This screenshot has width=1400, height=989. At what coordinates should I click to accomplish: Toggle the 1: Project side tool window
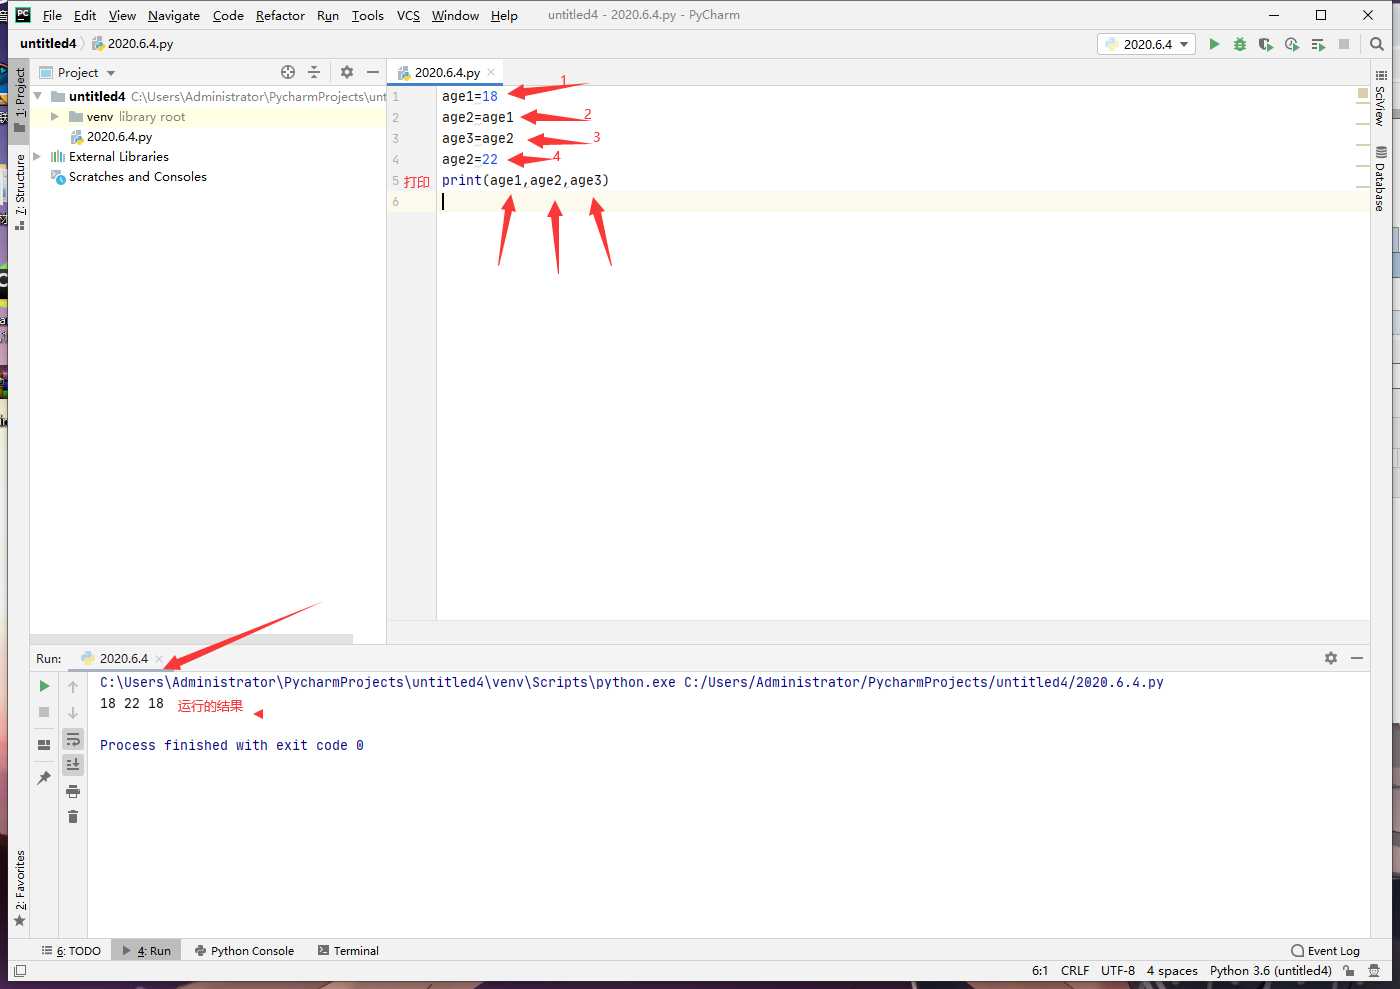[x=19, y=100]
